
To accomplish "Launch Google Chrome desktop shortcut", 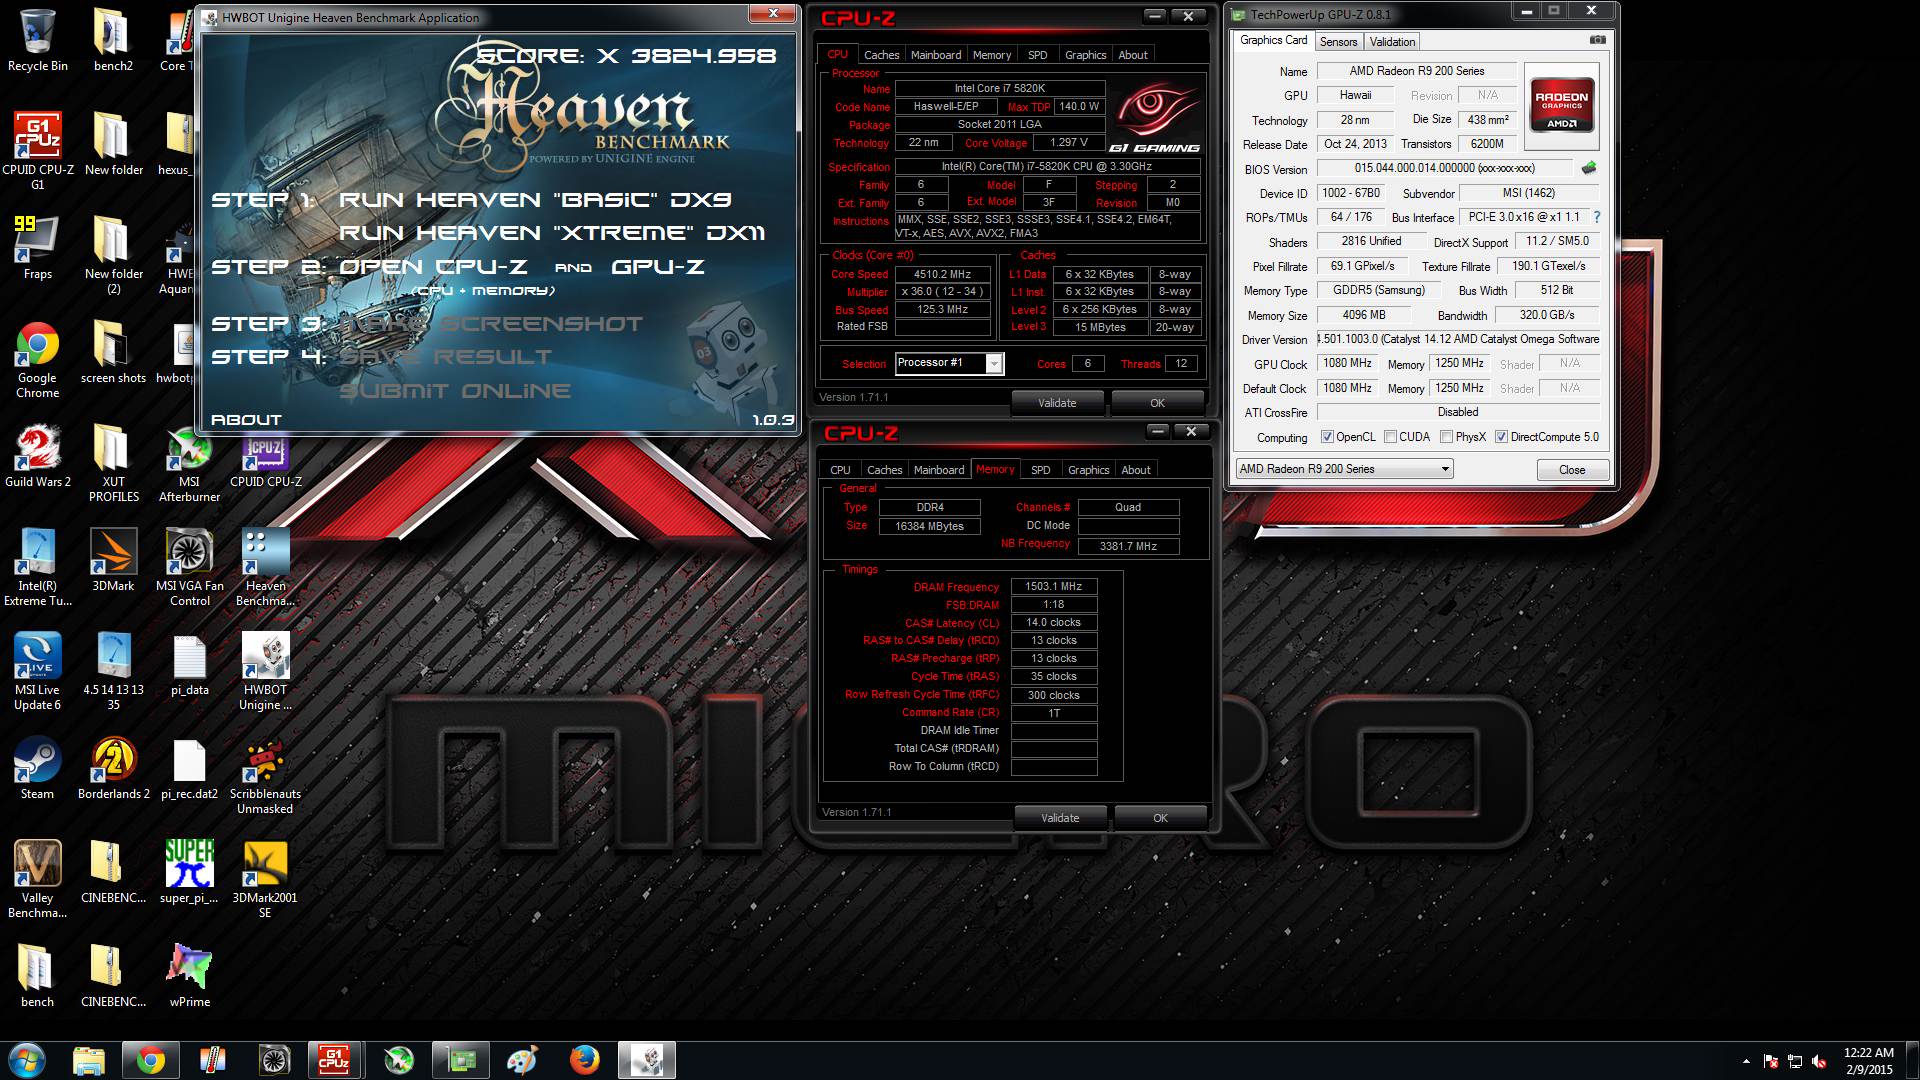I will tap(37, 360).
